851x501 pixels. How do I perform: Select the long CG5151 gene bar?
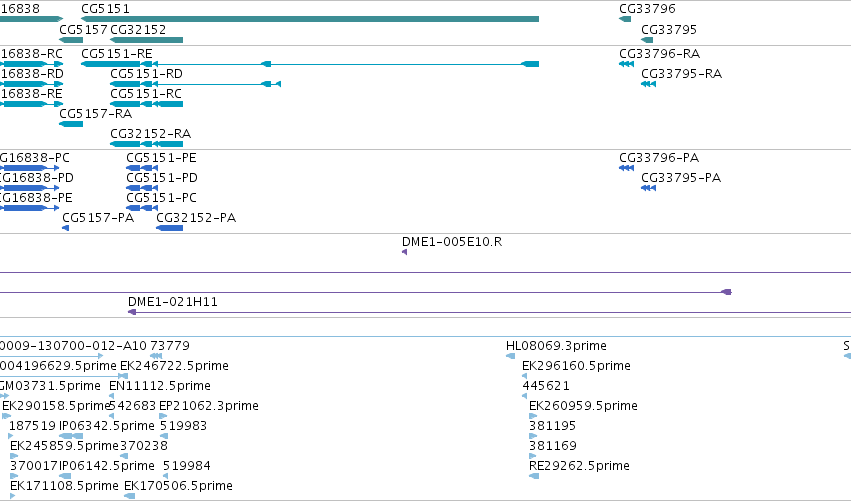point(310,19)
